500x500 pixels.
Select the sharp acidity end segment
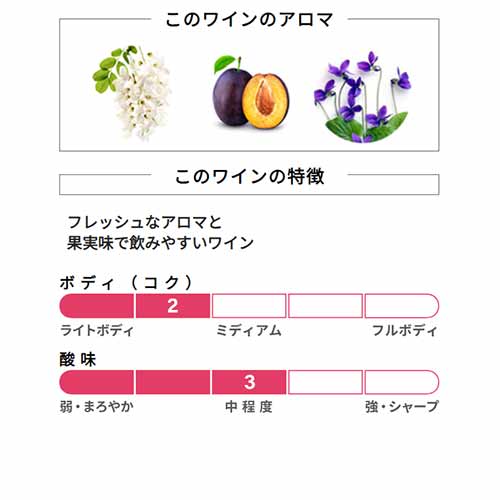pos(402,382)
